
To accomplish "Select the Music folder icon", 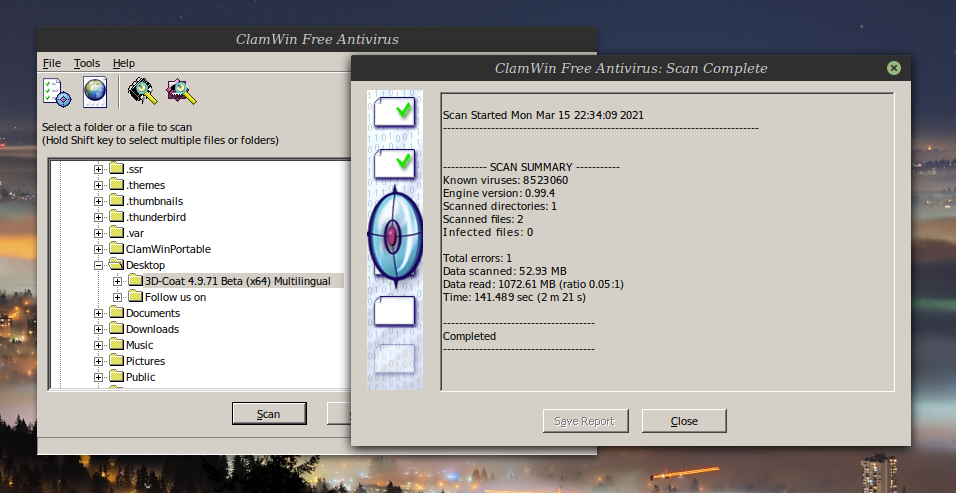I will tap(116, 344).
